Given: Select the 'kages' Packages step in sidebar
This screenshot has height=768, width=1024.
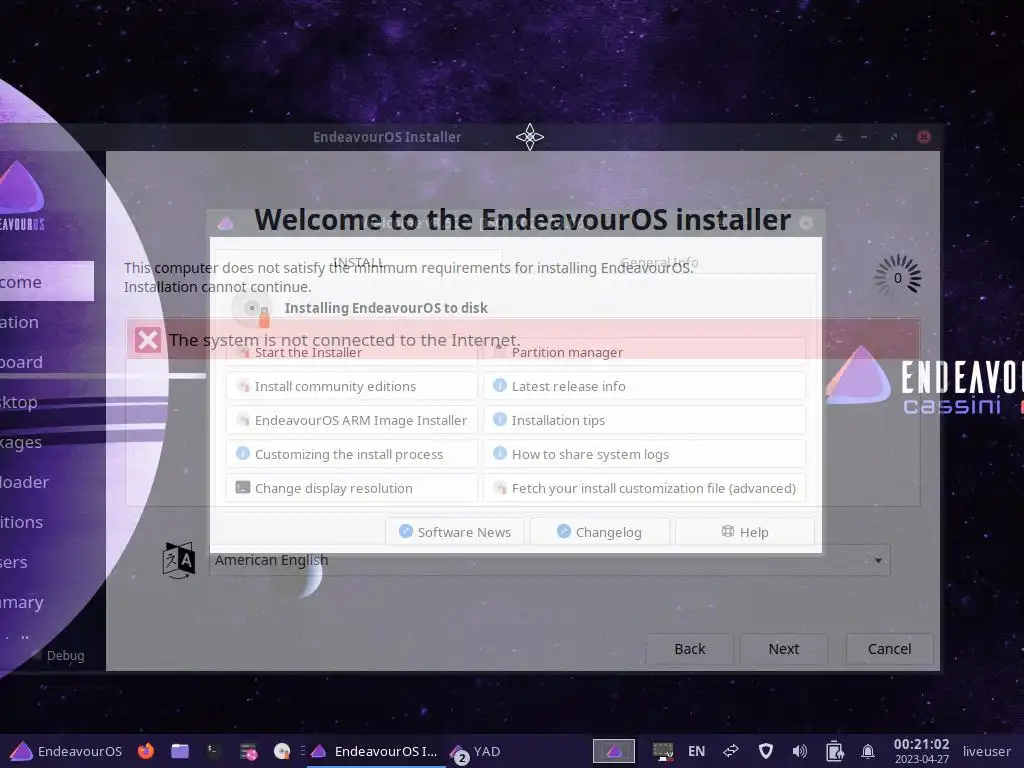Looking at the screenshot, I should (x=47, y=441).
